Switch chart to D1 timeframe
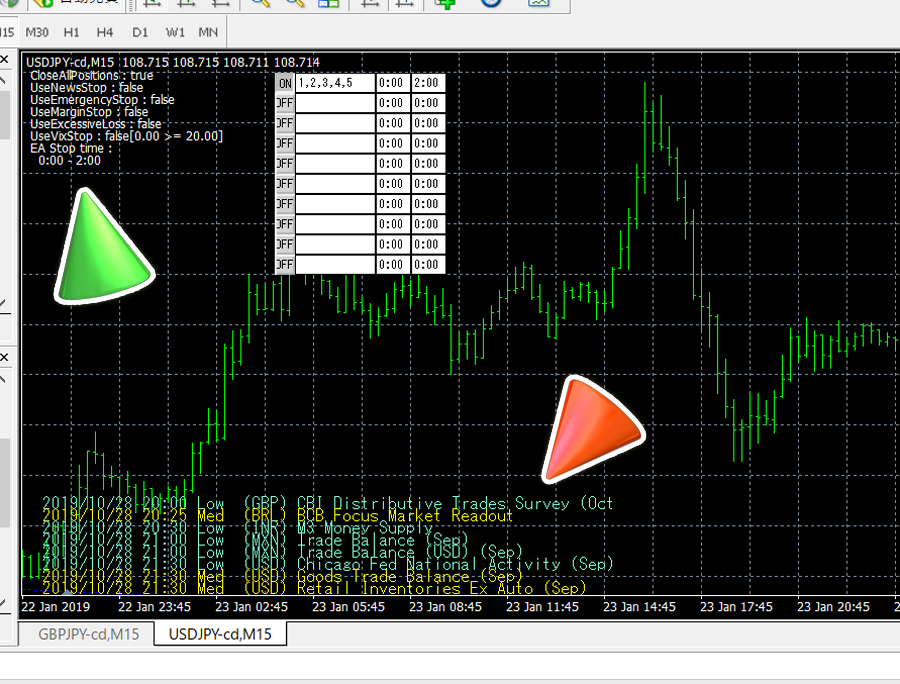Viewport: 900px width, 684px height. 140,32
